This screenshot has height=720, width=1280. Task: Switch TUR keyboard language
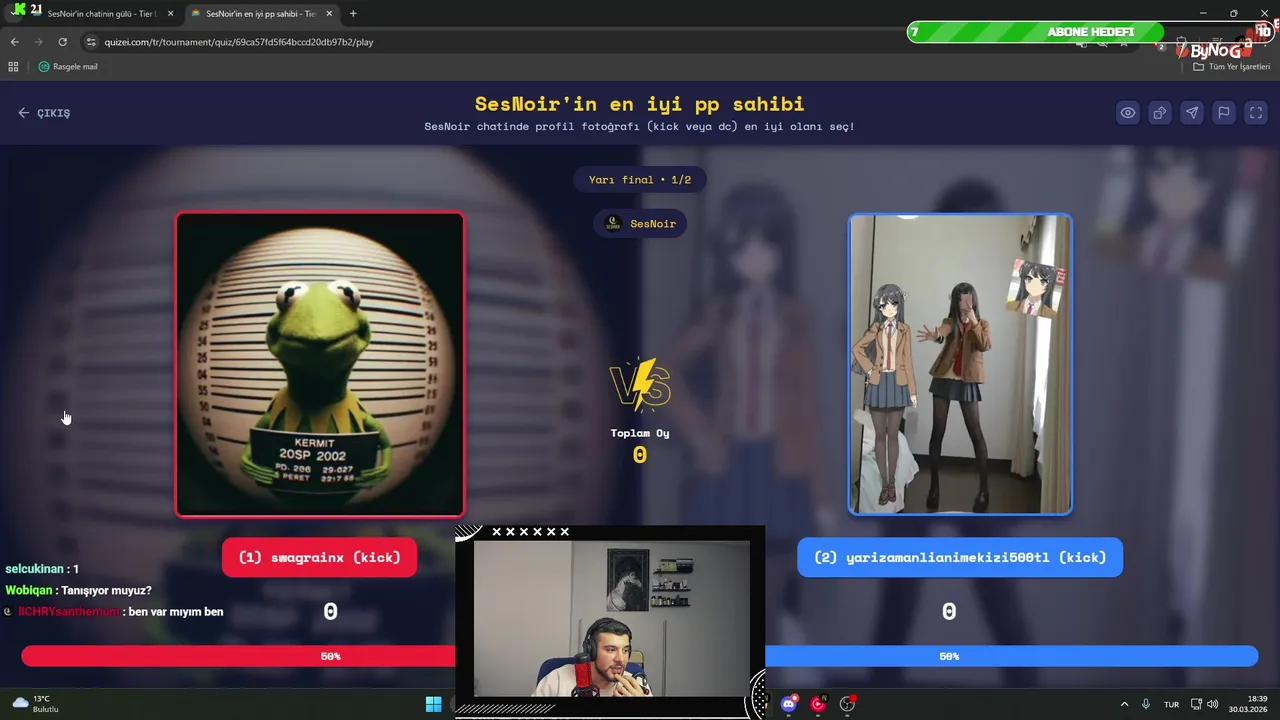[1171, 704]
